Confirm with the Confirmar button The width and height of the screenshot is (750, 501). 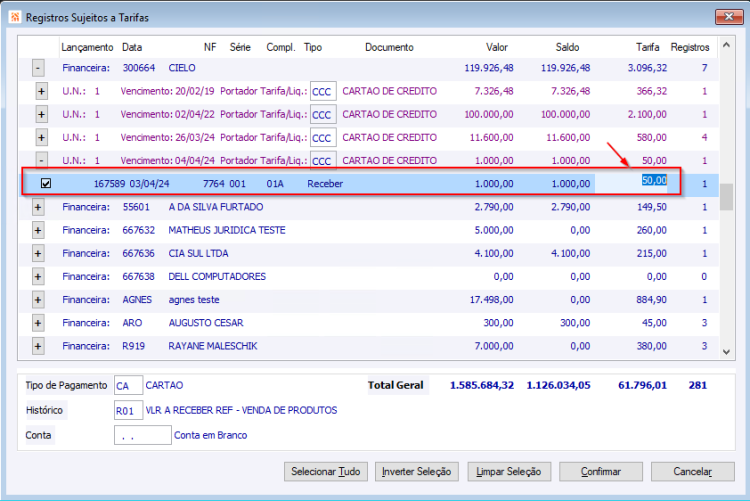tap(601, 471)
